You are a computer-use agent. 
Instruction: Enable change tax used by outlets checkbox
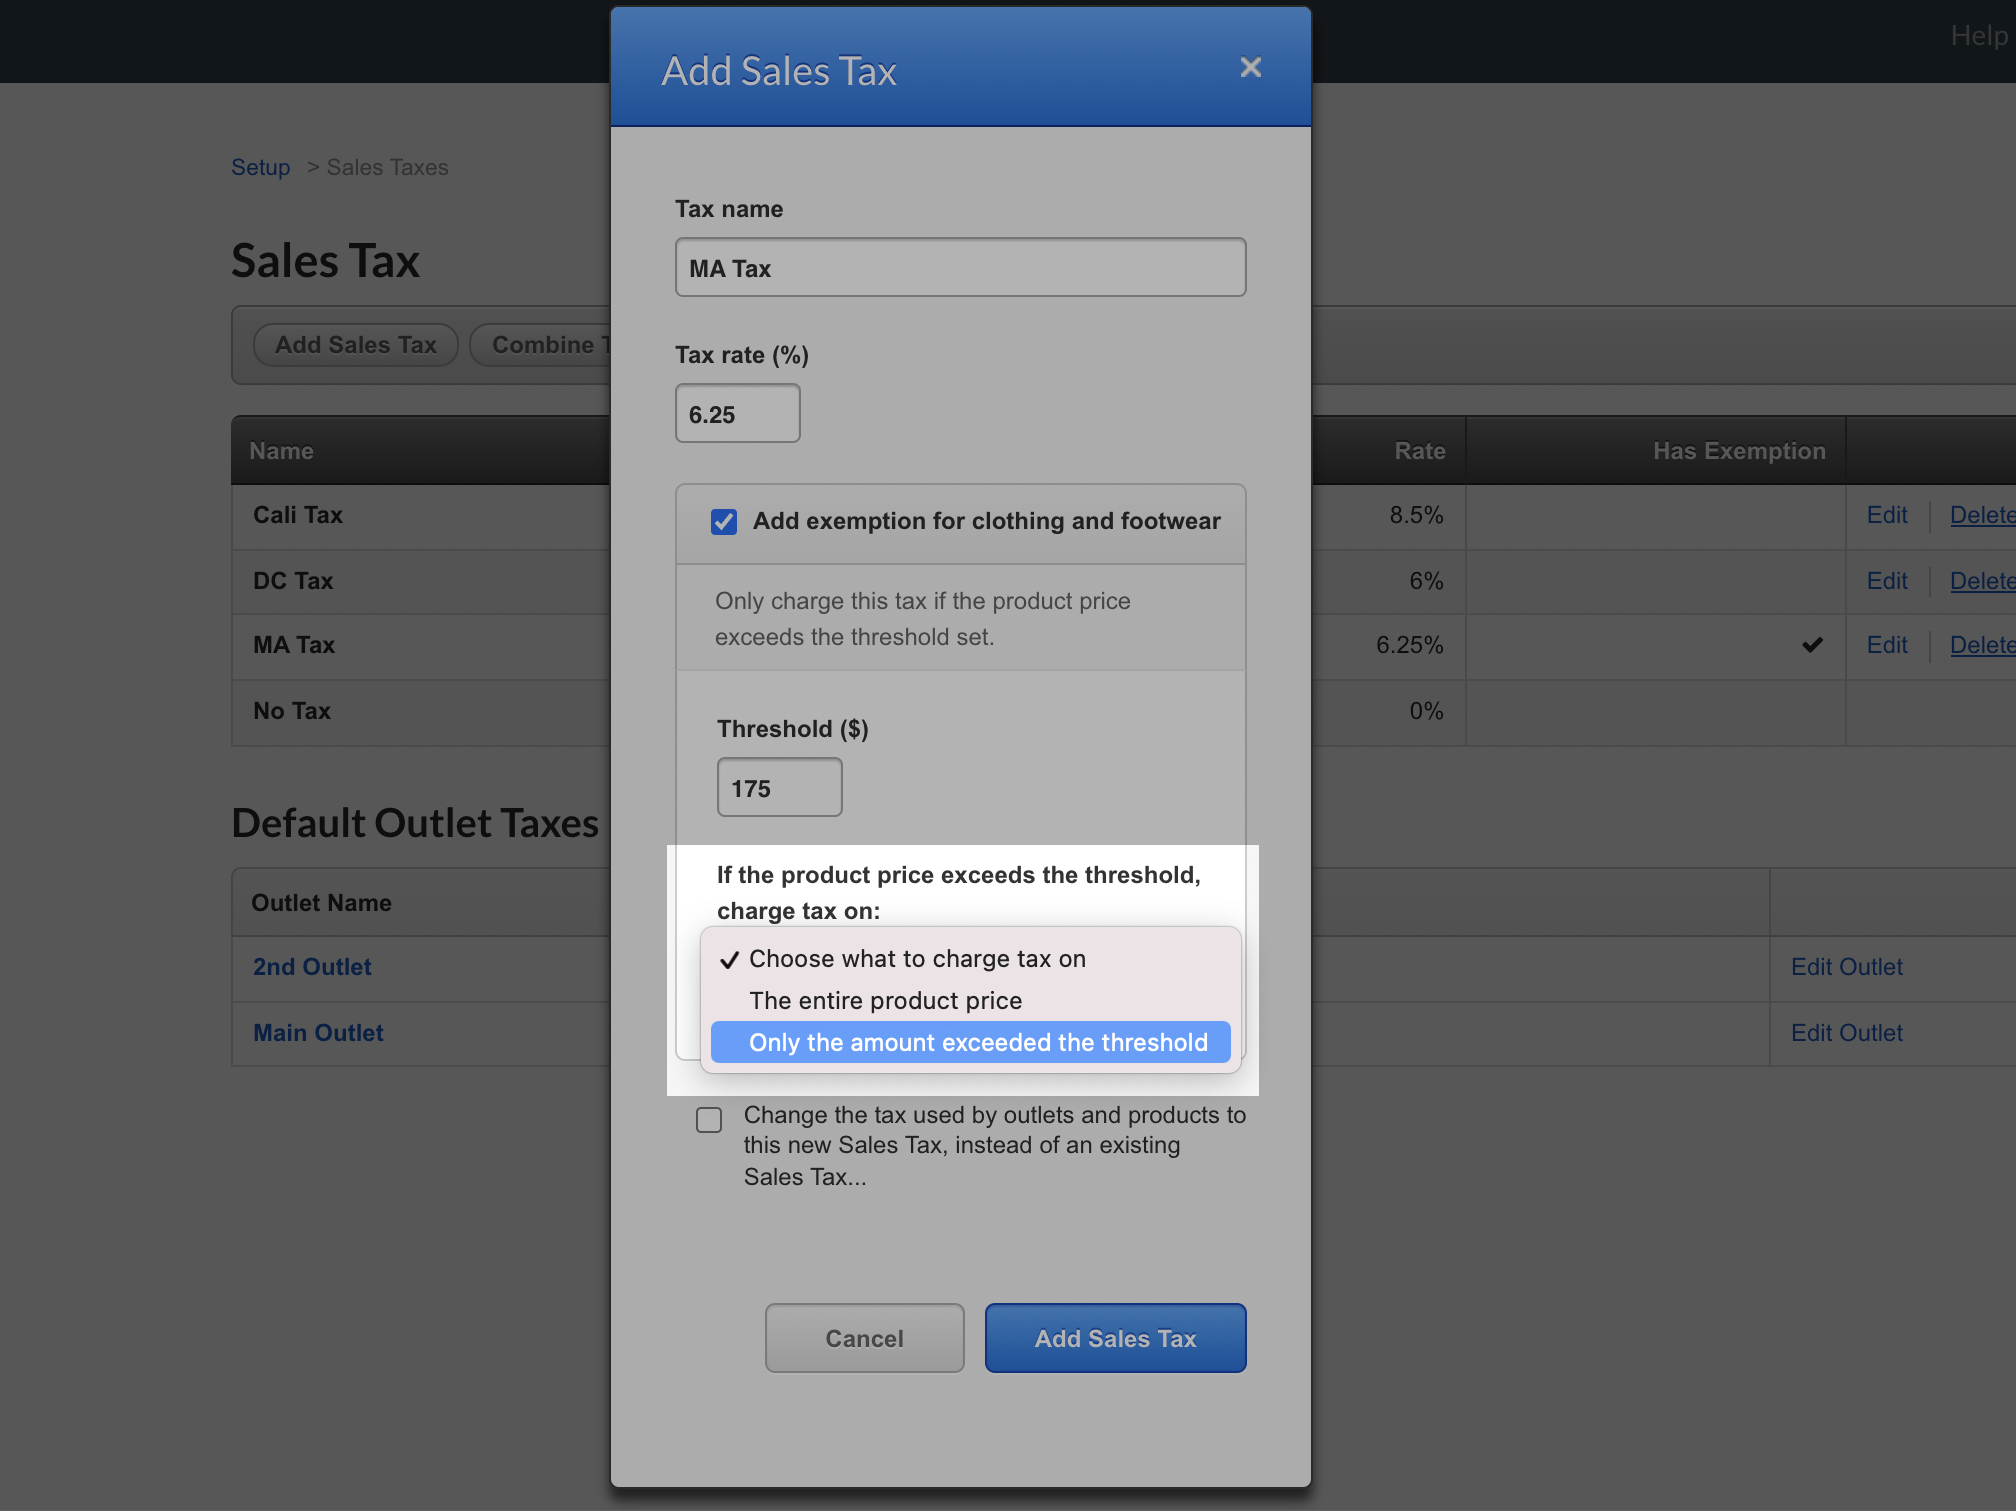point(709,1119)
